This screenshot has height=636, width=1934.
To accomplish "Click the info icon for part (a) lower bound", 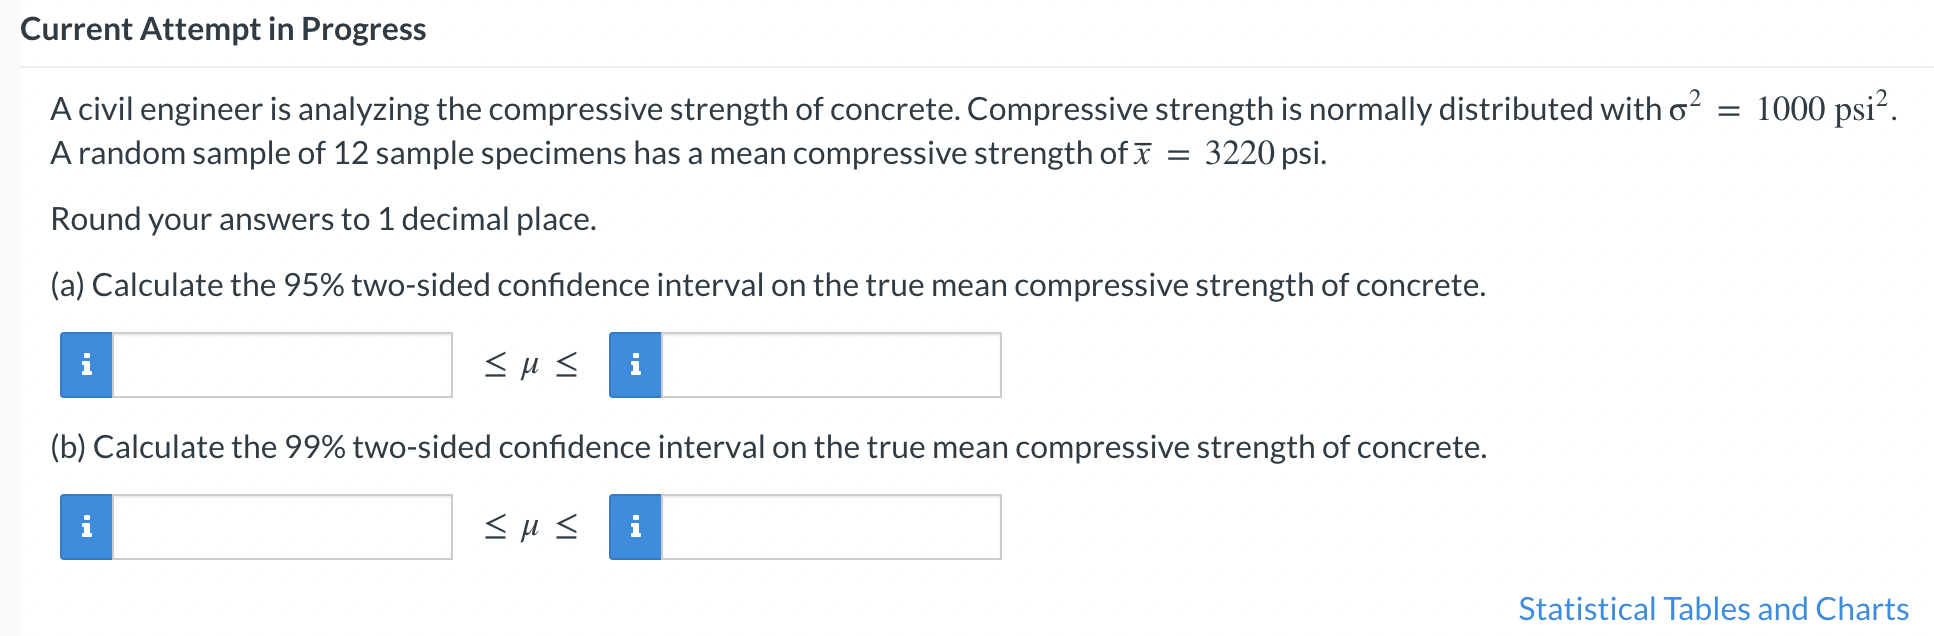I will (86, 365).
